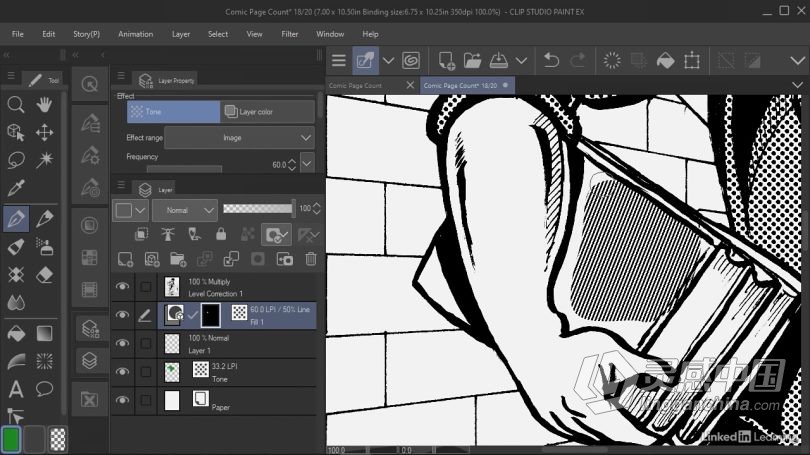Click the Frequency value stepper
Viewport: 810px width, 455px height.
pyautogui.click(x=292, y=165)
